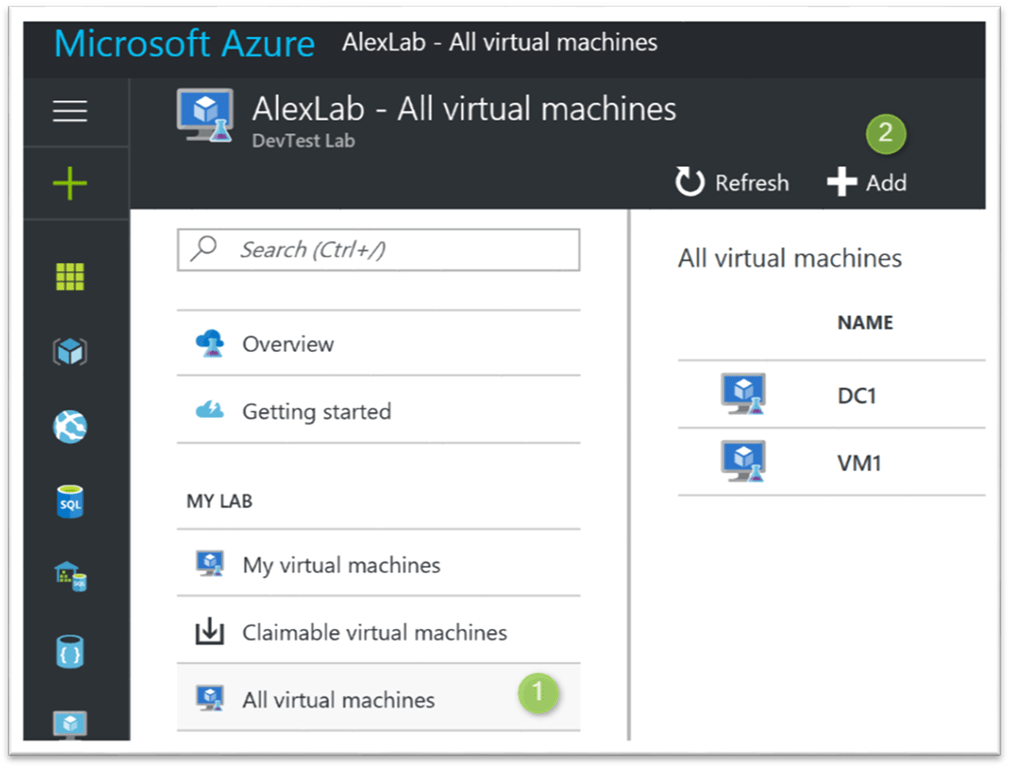The height and width of the screenshot is (768, 1010).
Task: Select My virtual machines in menu
Action: click(x=379, y=564)
